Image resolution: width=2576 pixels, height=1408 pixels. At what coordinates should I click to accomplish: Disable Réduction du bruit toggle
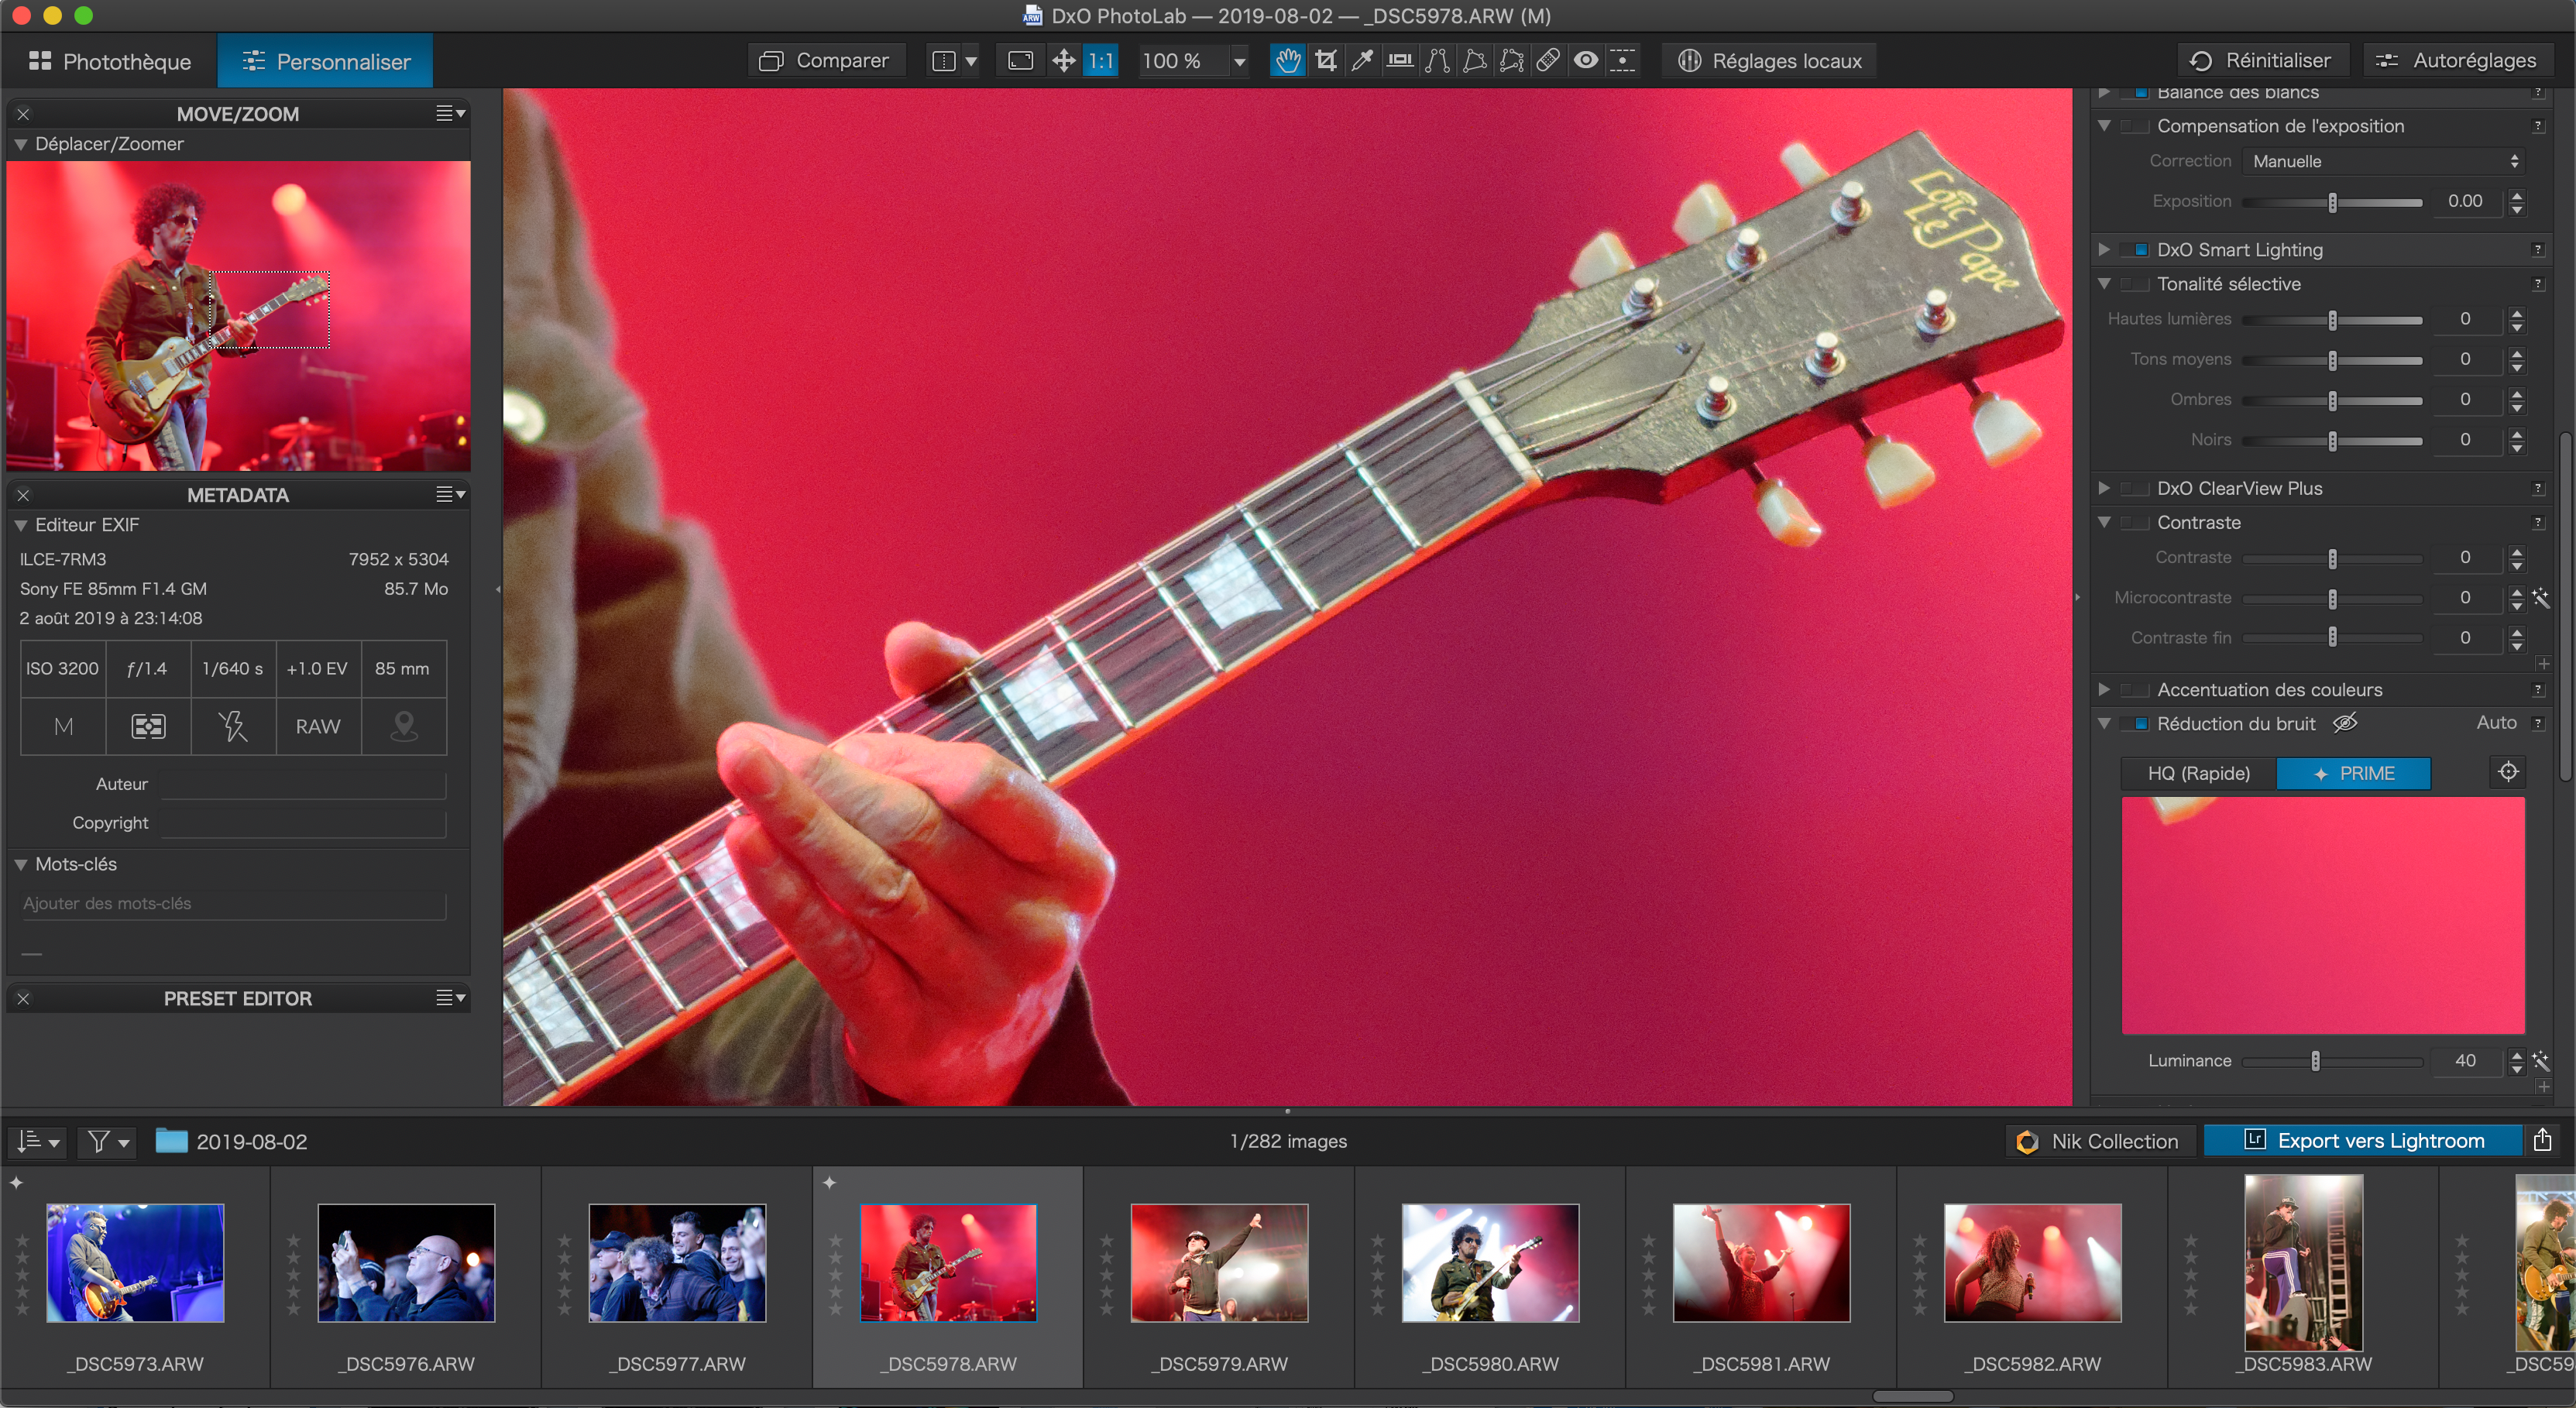point(2135,723)
